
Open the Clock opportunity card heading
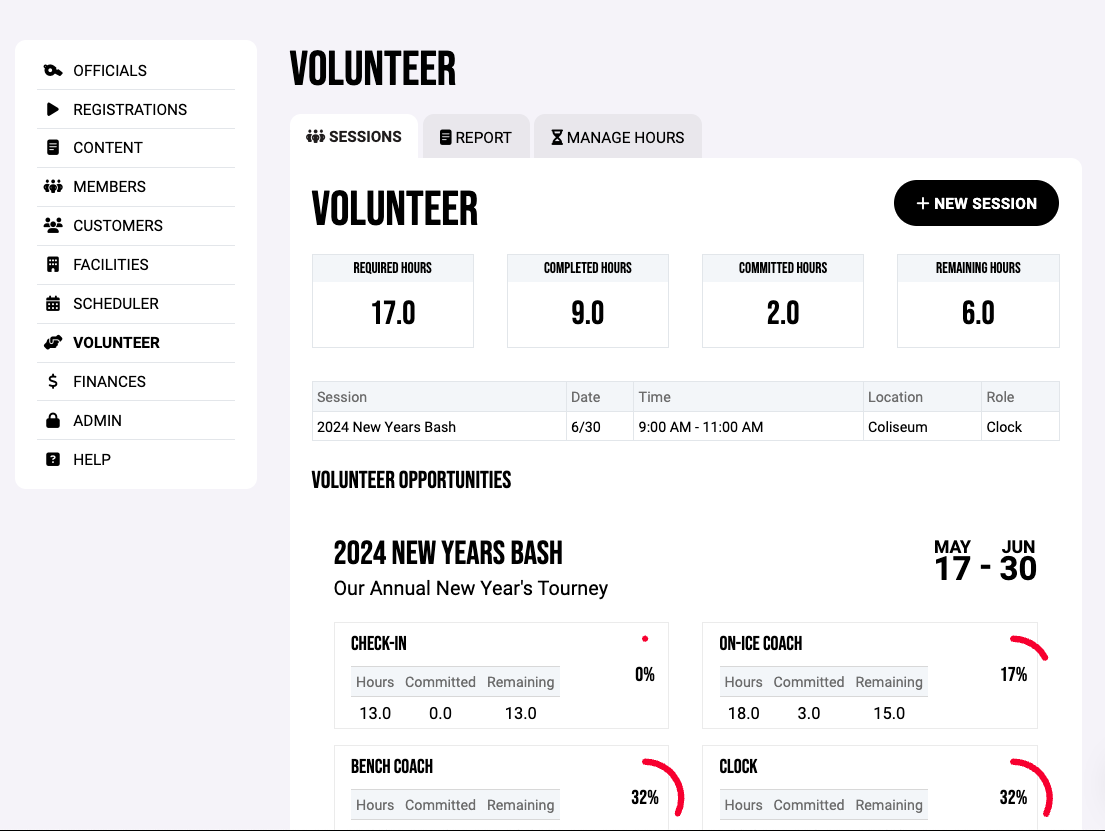click(x=738, y=767)
